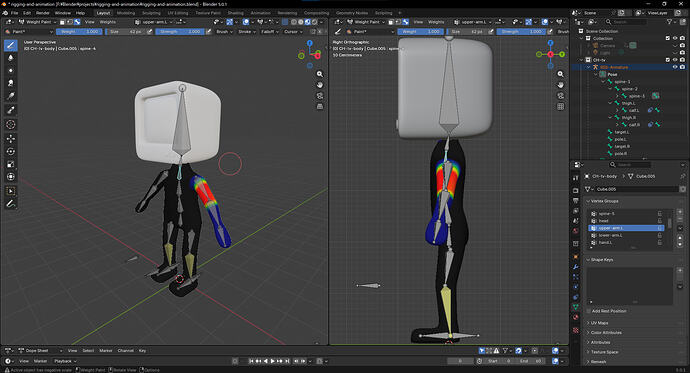Select the Blur tool in left viewport toolbar

click(x=11, y=58)
